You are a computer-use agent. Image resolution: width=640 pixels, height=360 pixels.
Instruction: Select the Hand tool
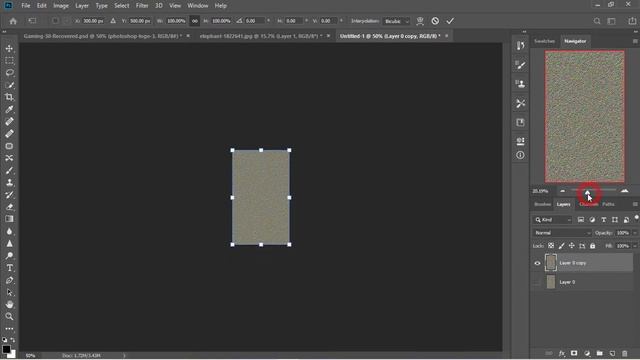tap(9, 304)
